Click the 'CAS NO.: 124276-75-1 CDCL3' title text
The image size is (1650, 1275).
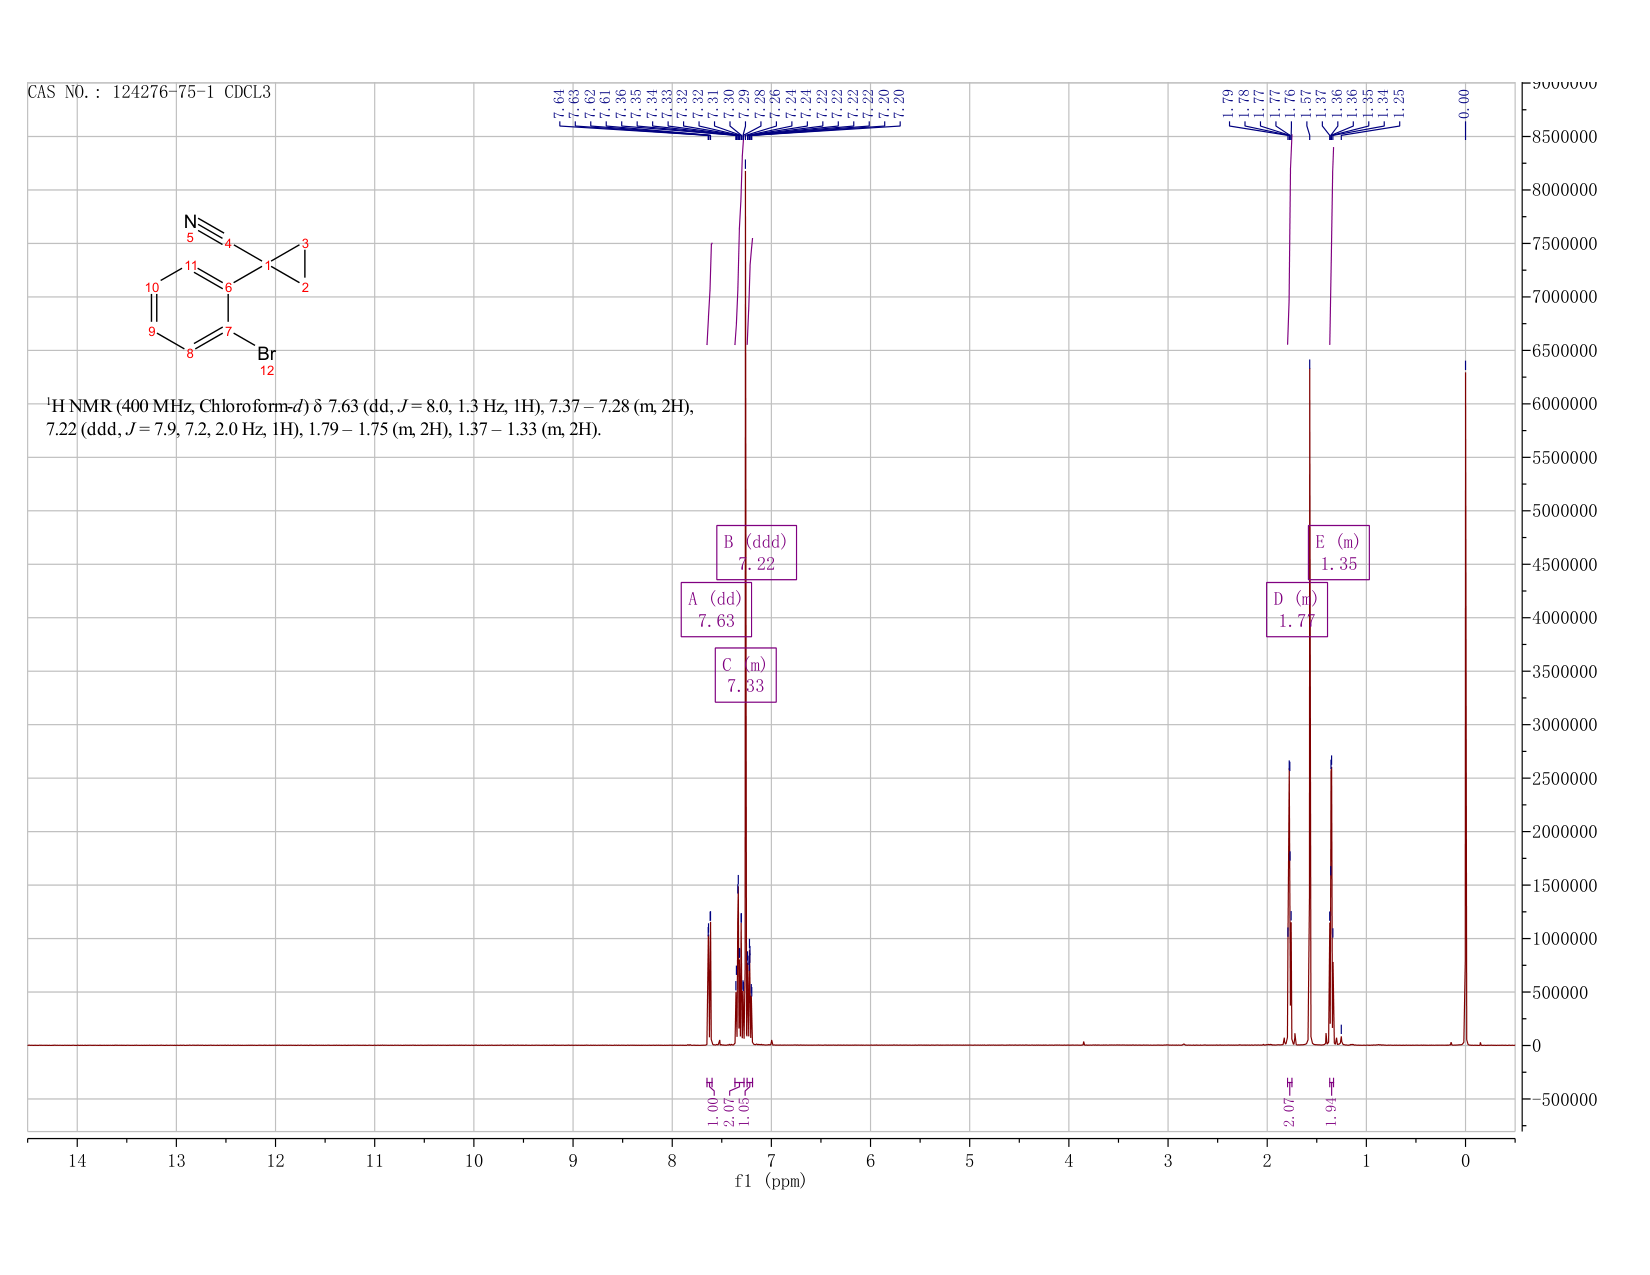[149, 92]
